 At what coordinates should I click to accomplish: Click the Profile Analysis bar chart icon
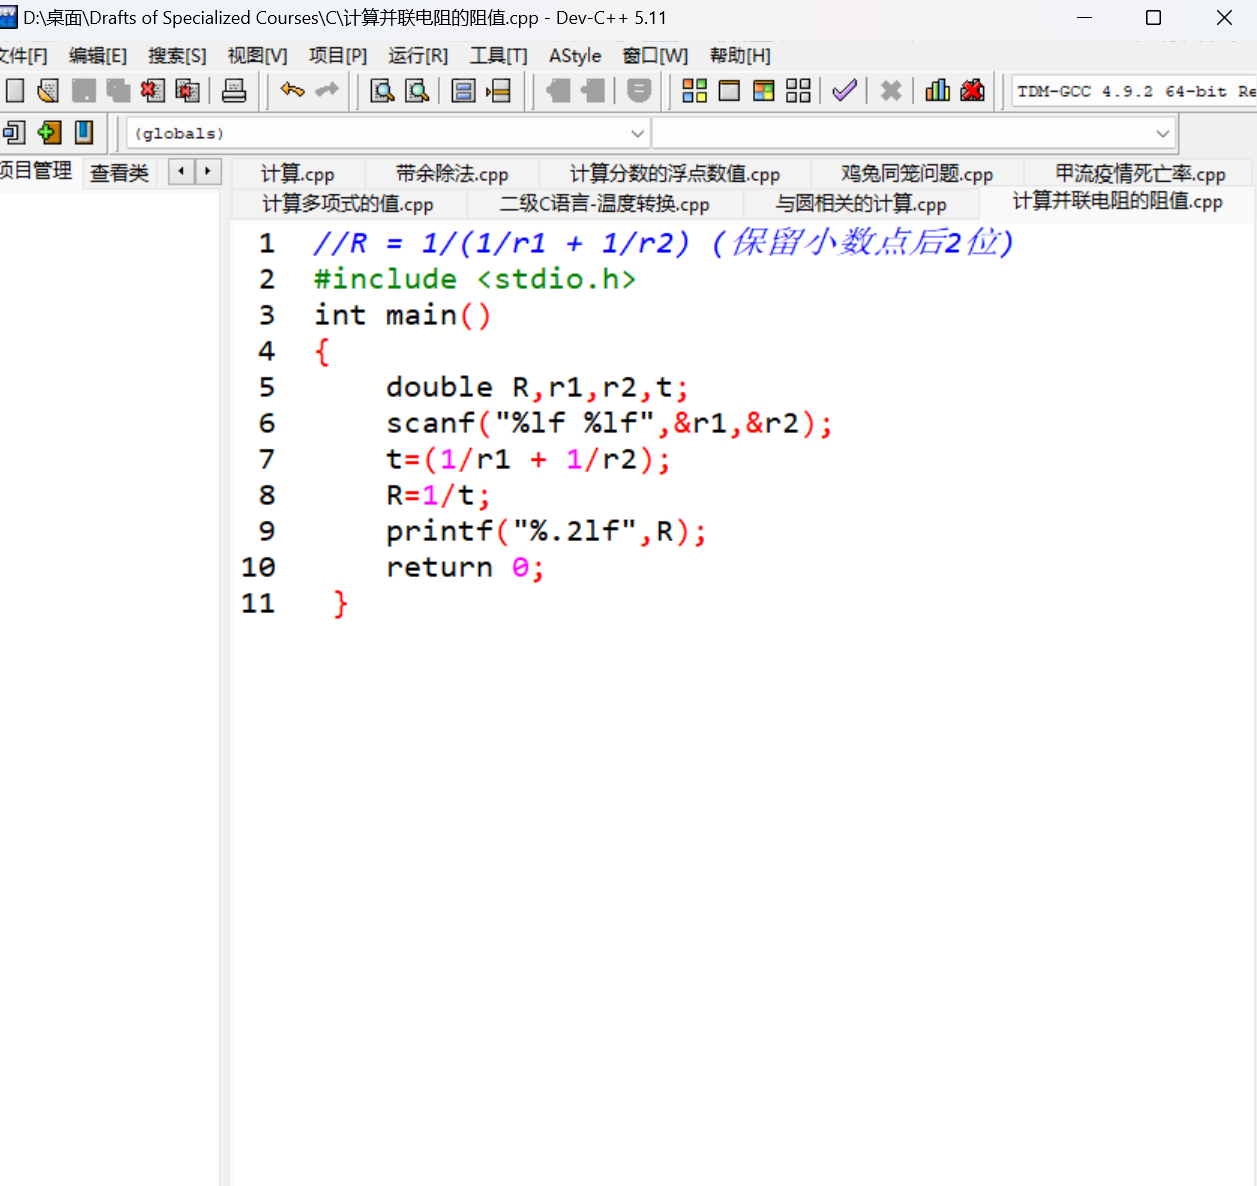(x=938, y=91)
